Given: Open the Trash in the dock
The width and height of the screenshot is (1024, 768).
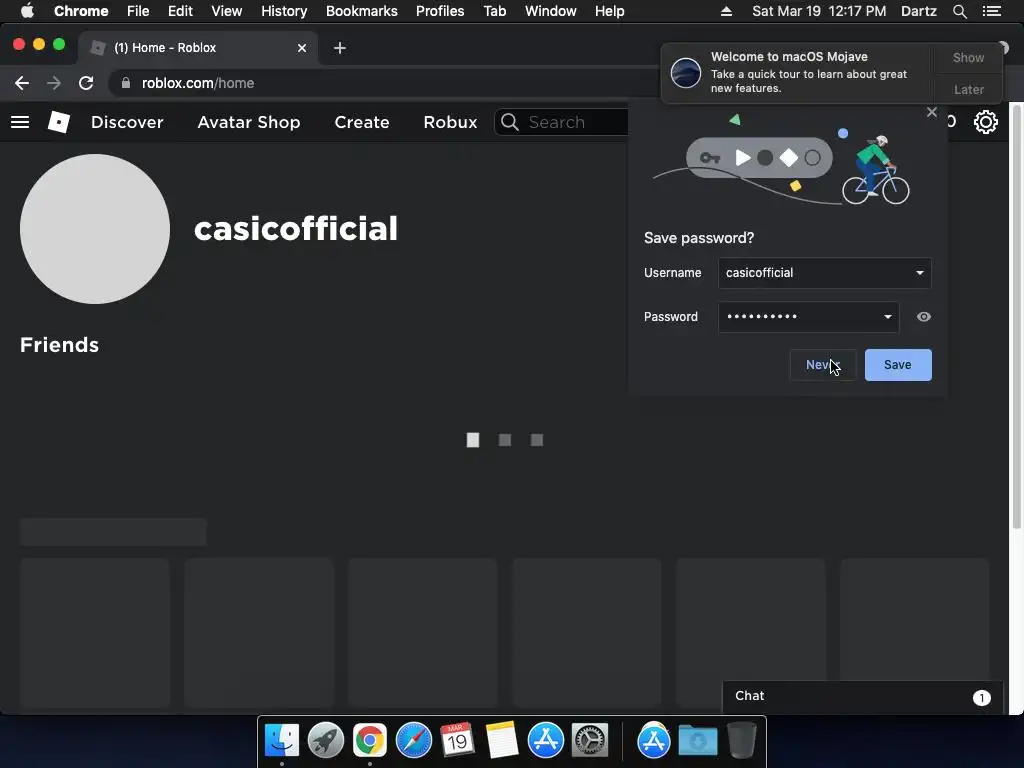Looking at the screenshot, I should 742,741.
